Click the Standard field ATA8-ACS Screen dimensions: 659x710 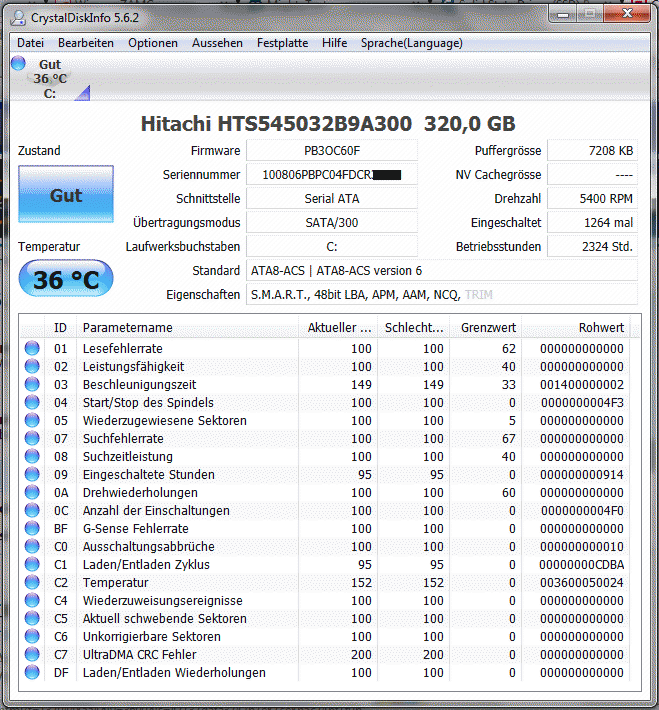tap(442, 271)
